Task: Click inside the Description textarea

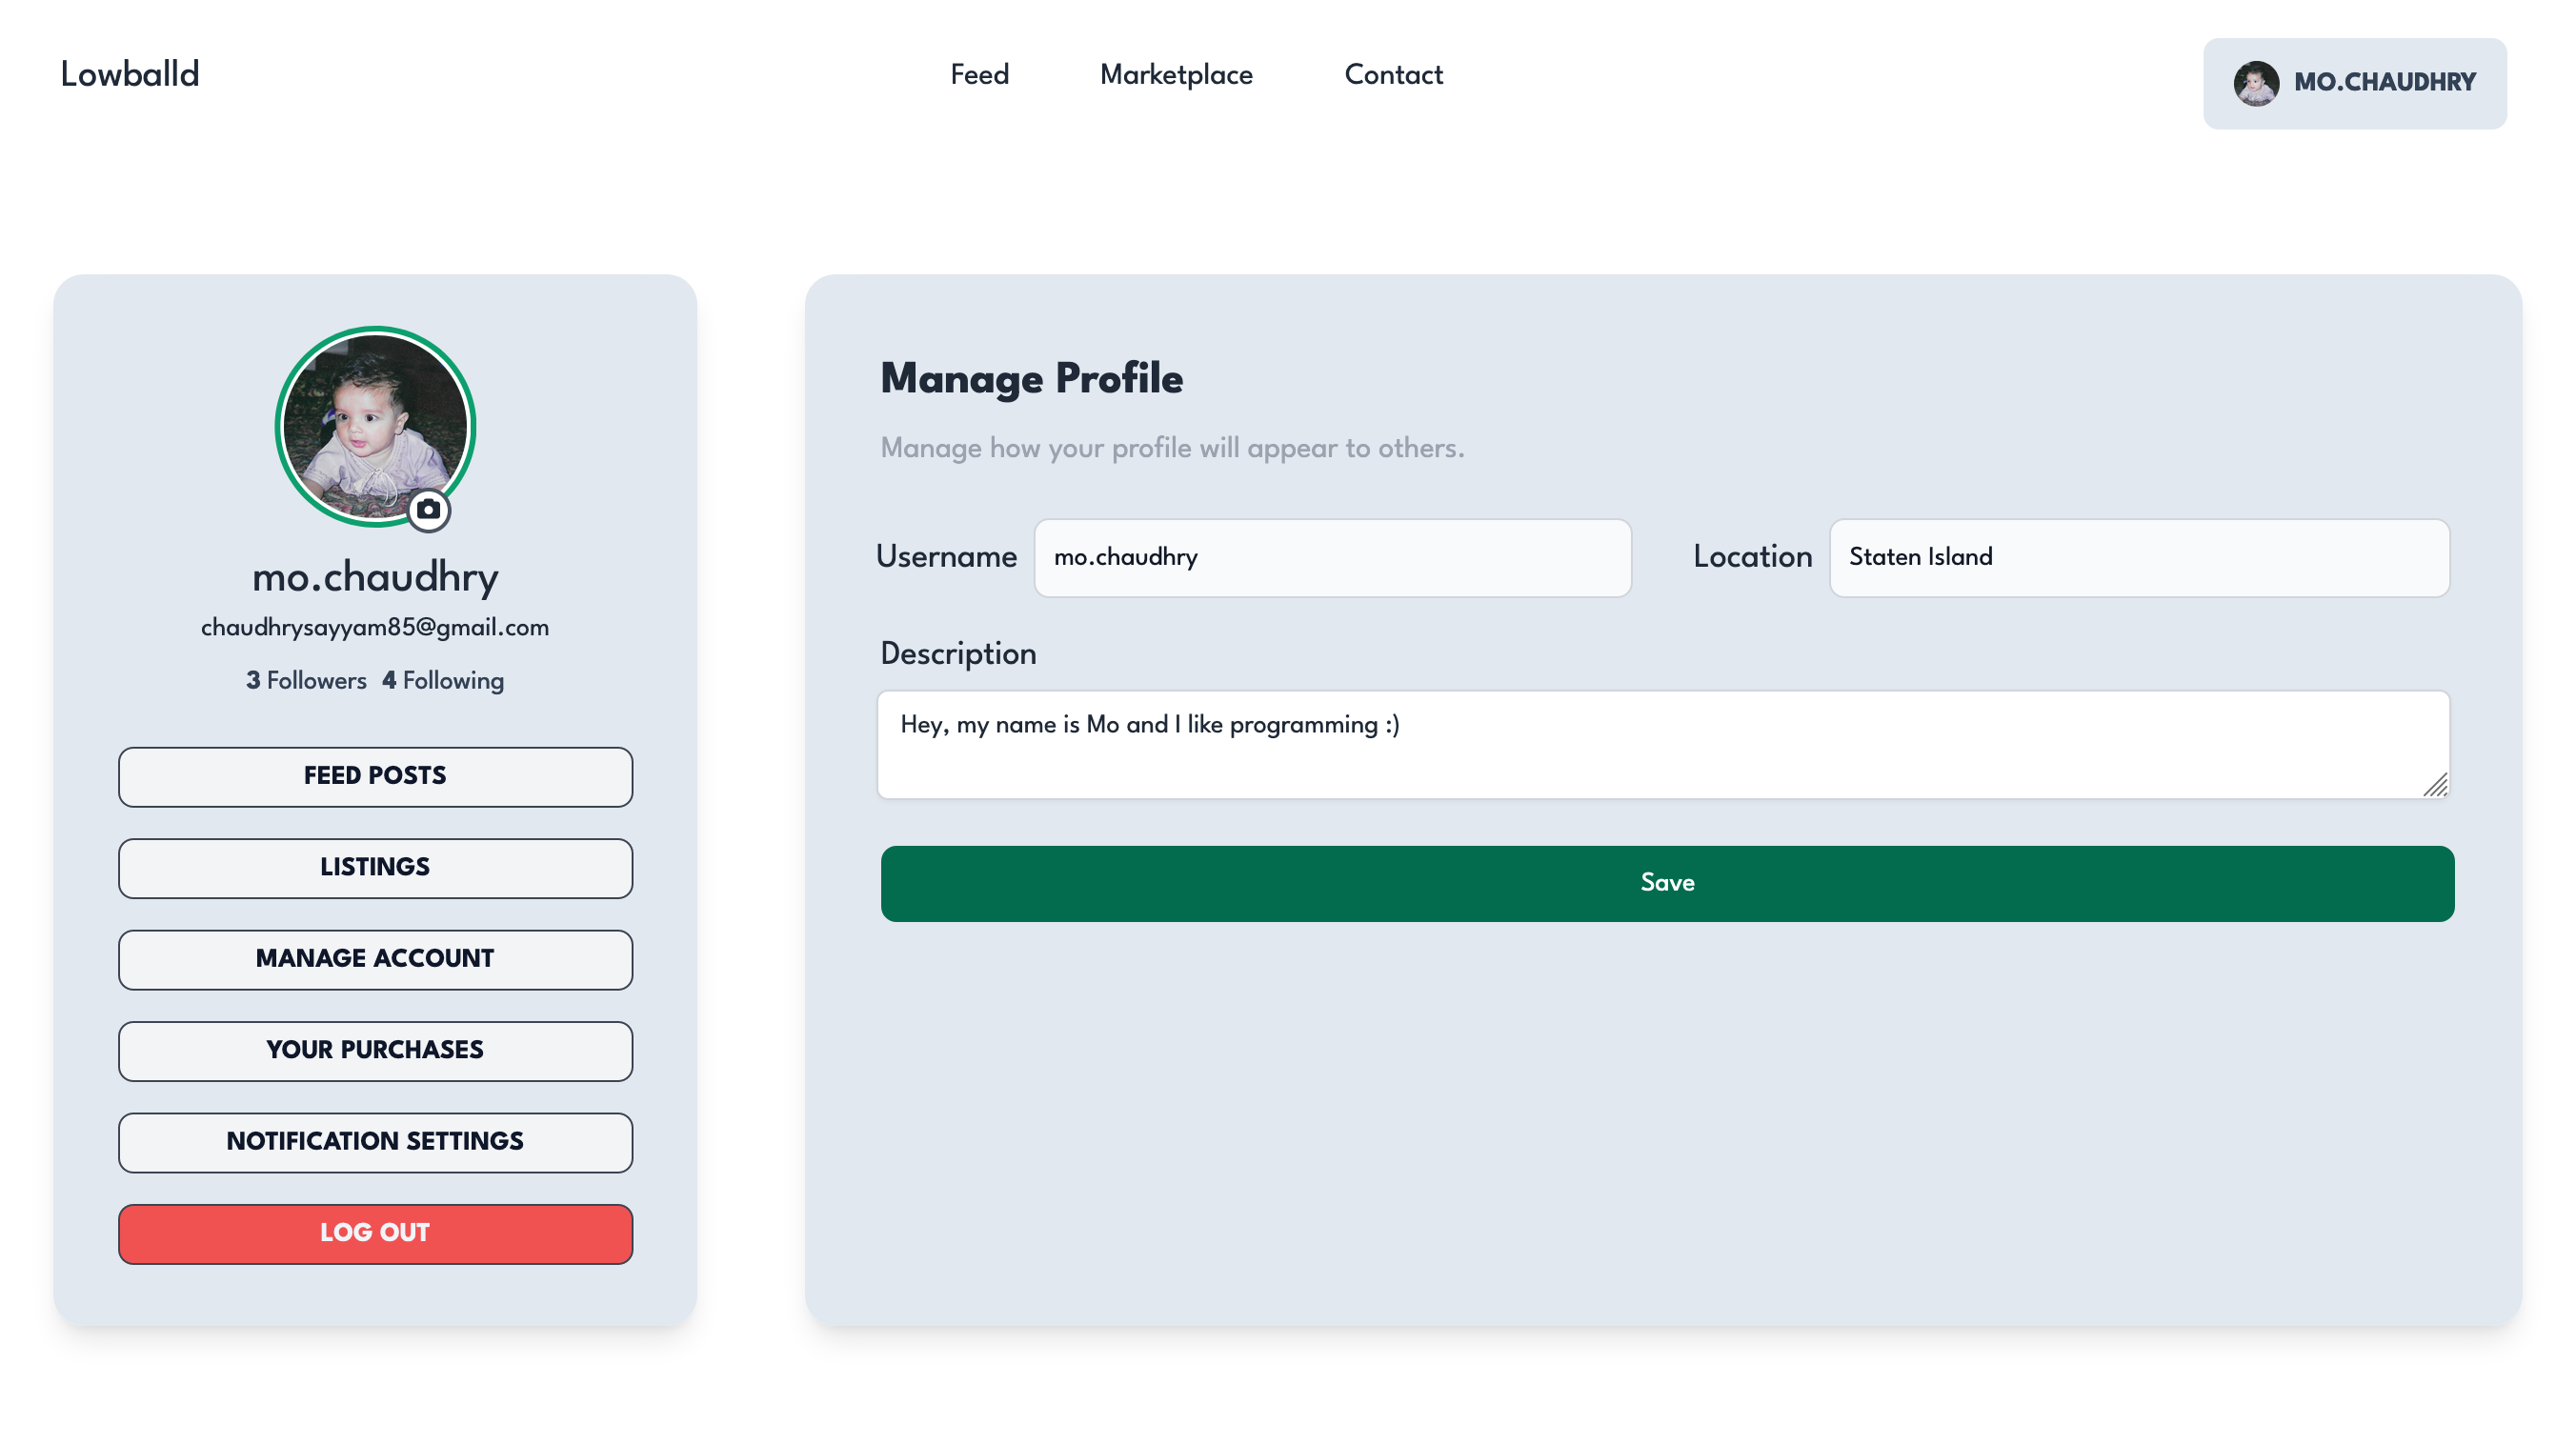Action: (x=1662, y=744)
